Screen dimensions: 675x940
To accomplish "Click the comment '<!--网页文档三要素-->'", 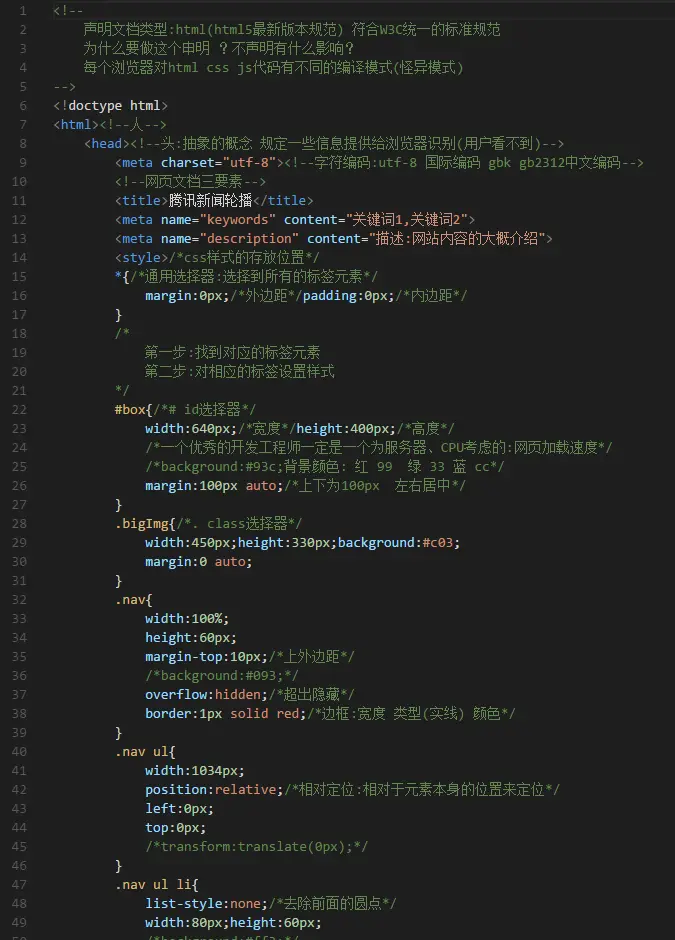I will [x=190, y=181].
